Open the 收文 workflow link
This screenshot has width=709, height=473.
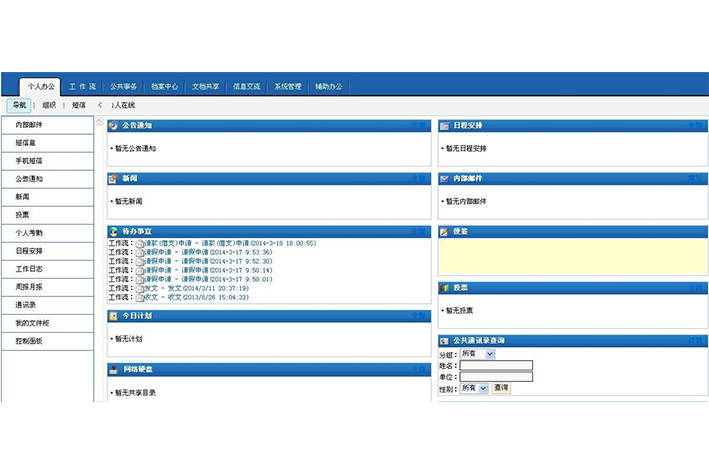point(196,298)
